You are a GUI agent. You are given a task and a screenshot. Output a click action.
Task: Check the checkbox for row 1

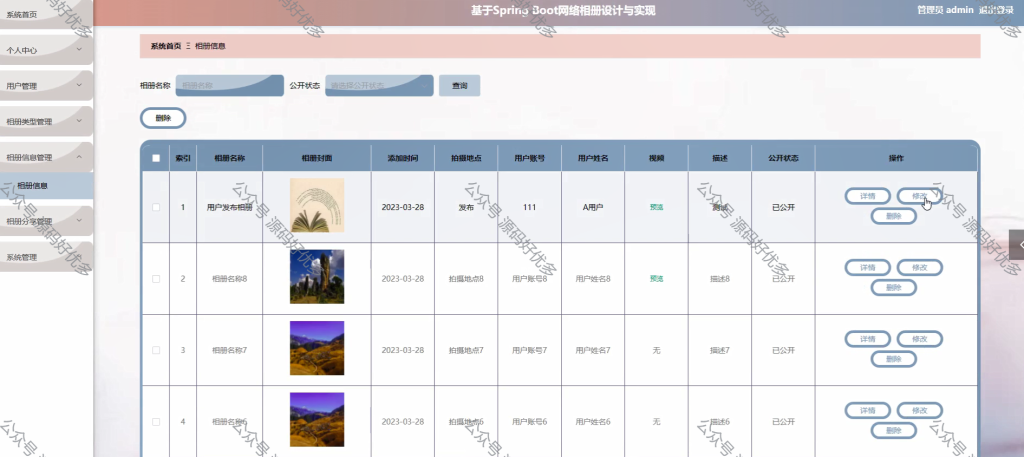tap(155, 207)
